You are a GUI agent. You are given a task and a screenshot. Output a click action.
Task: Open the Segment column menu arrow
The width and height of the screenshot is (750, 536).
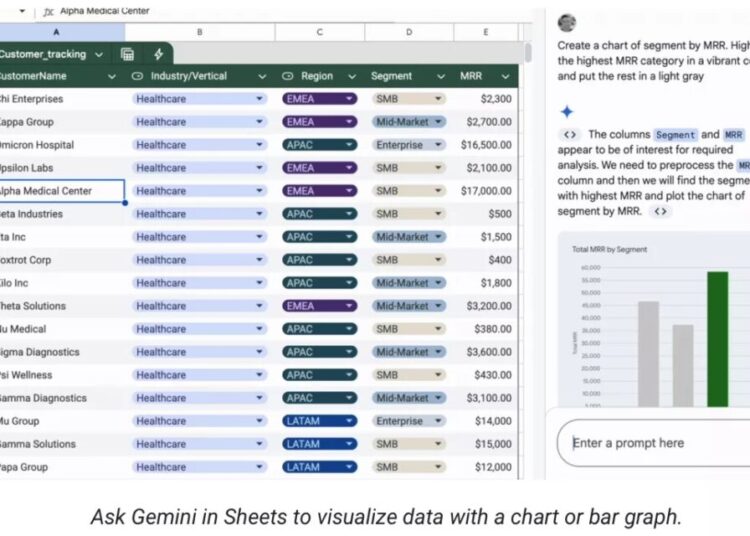pos(441,77)
